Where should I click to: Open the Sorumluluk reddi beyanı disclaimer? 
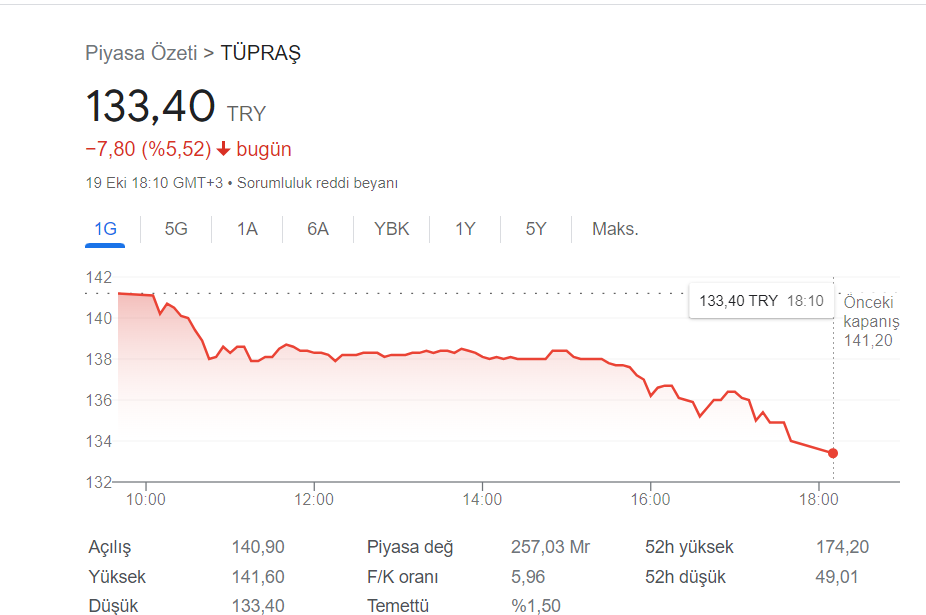click(318, 183)
